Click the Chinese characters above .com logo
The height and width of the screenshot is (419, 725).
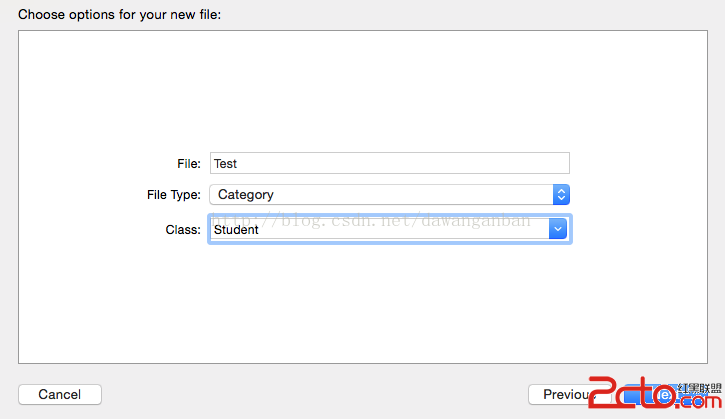pos(699,388)
